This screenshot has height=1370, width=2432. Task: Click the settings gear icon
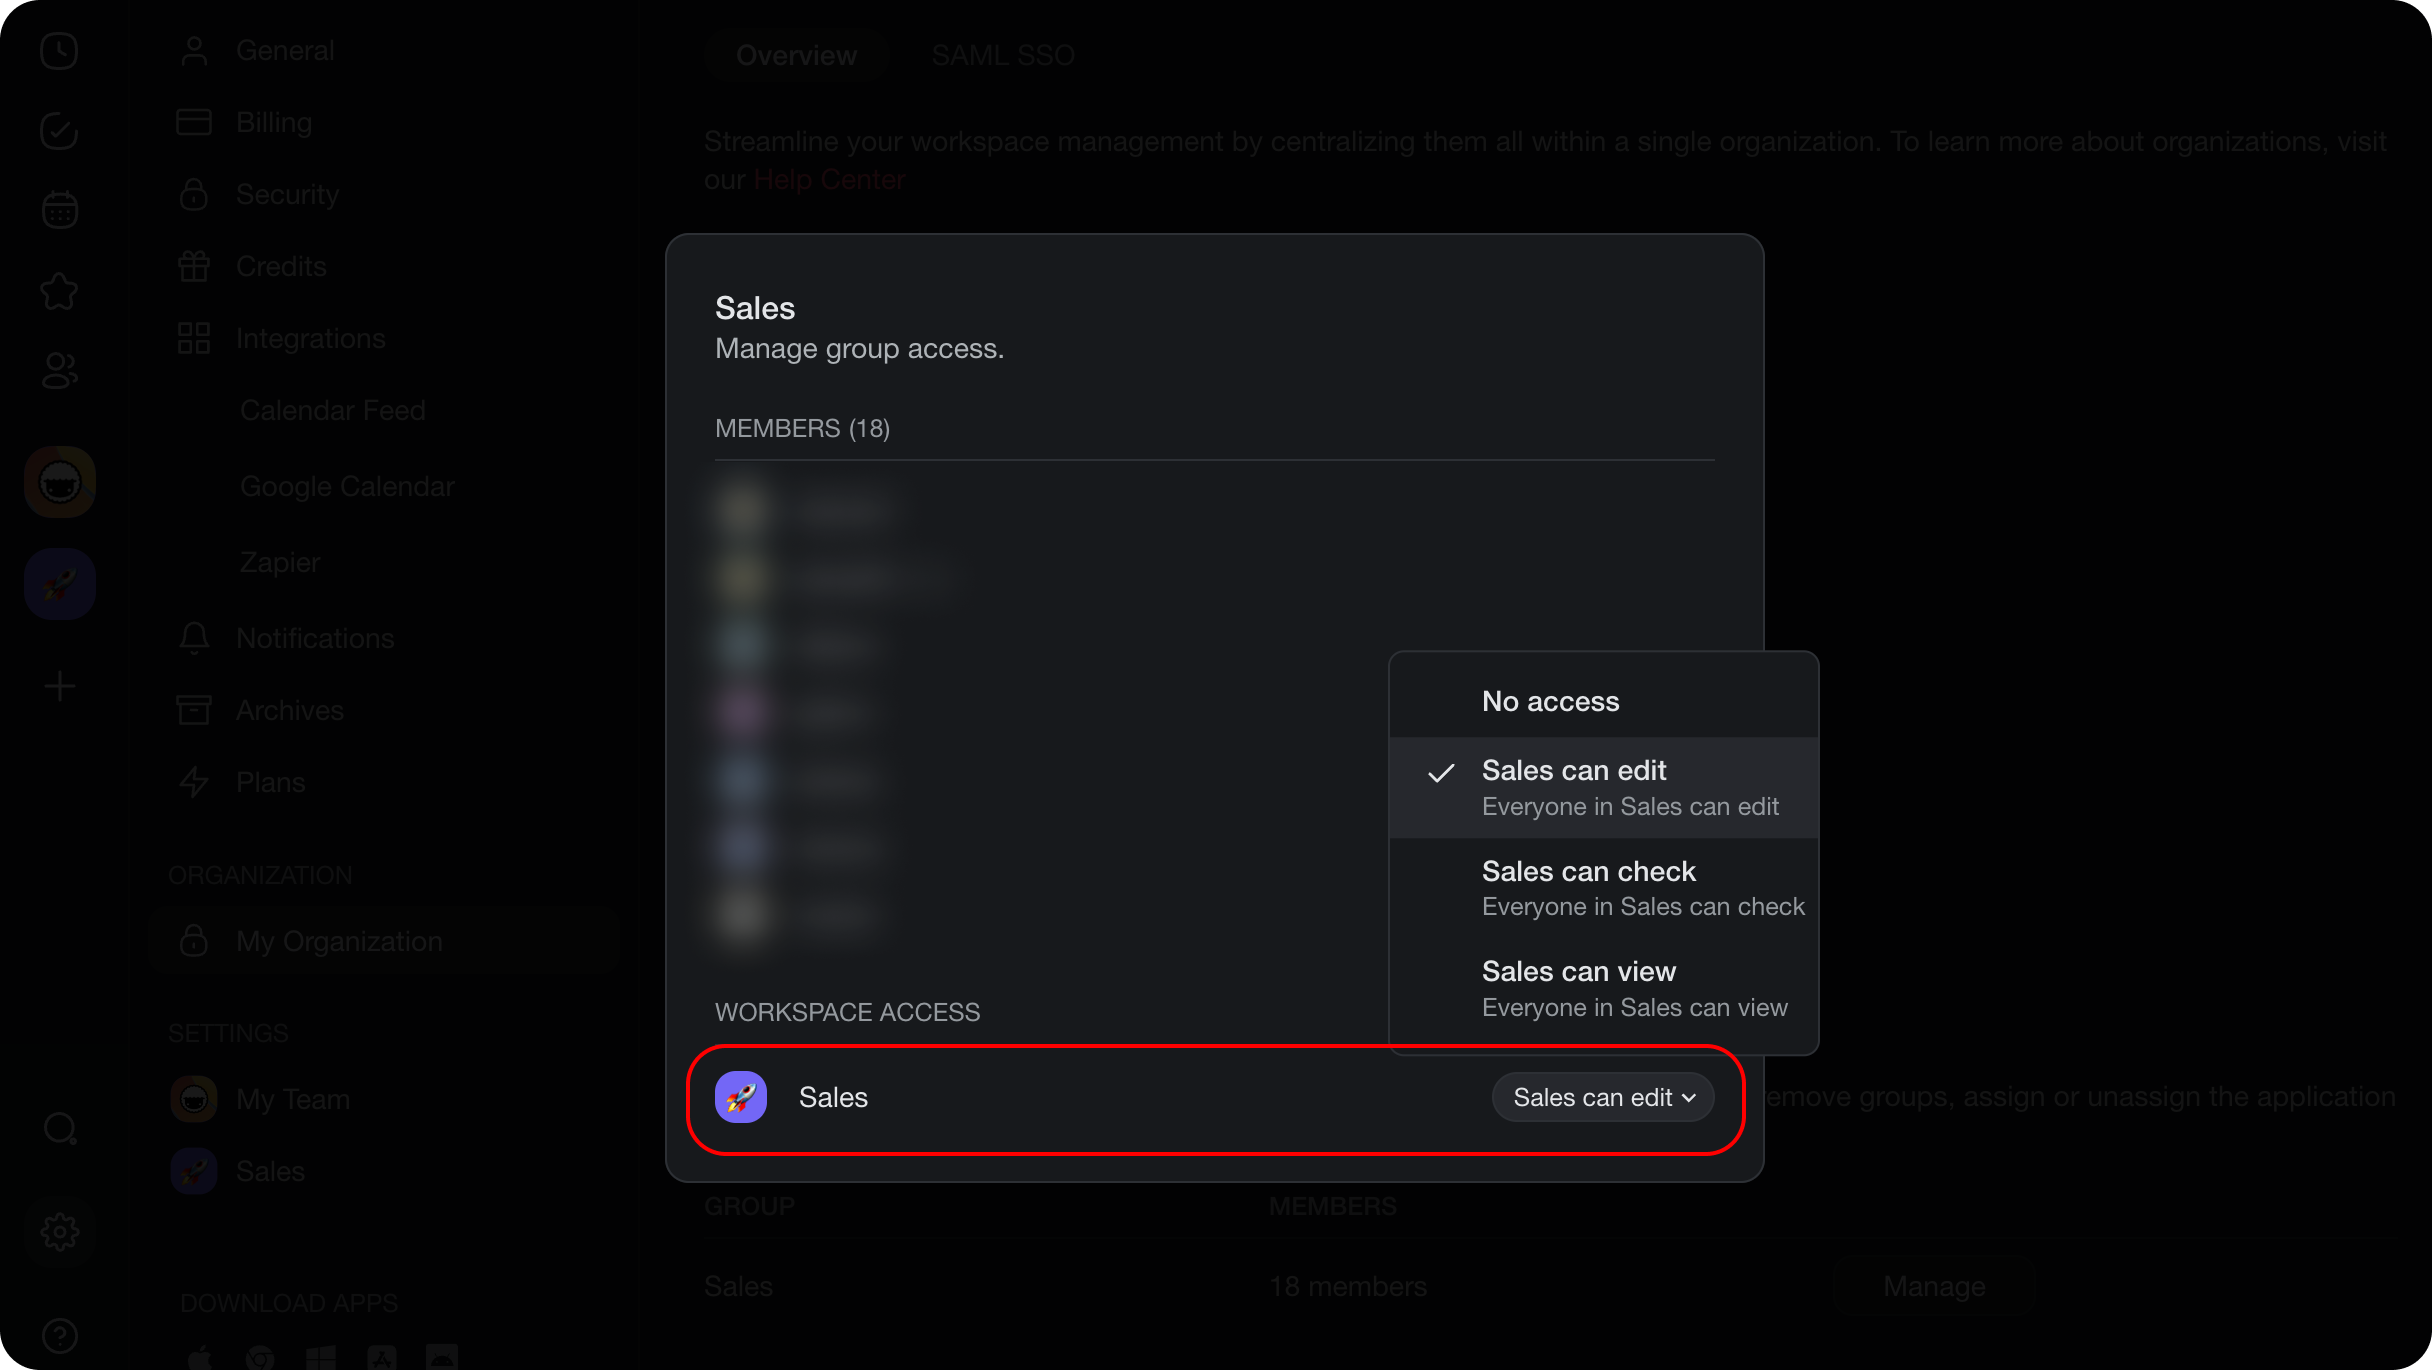[59, 1232]
